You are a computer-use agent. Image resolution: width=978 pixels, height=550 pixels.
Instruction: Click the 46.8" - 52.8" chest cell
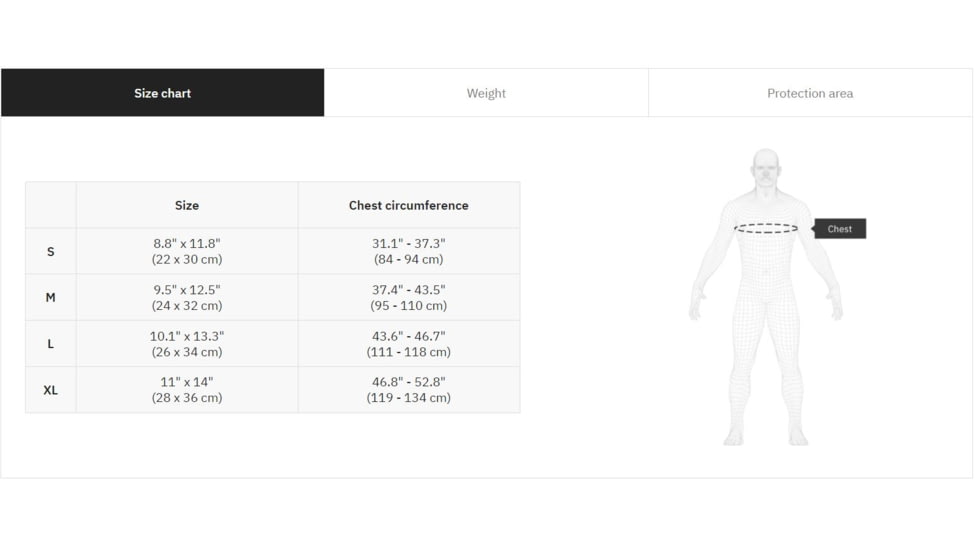(x=408, y=390)
